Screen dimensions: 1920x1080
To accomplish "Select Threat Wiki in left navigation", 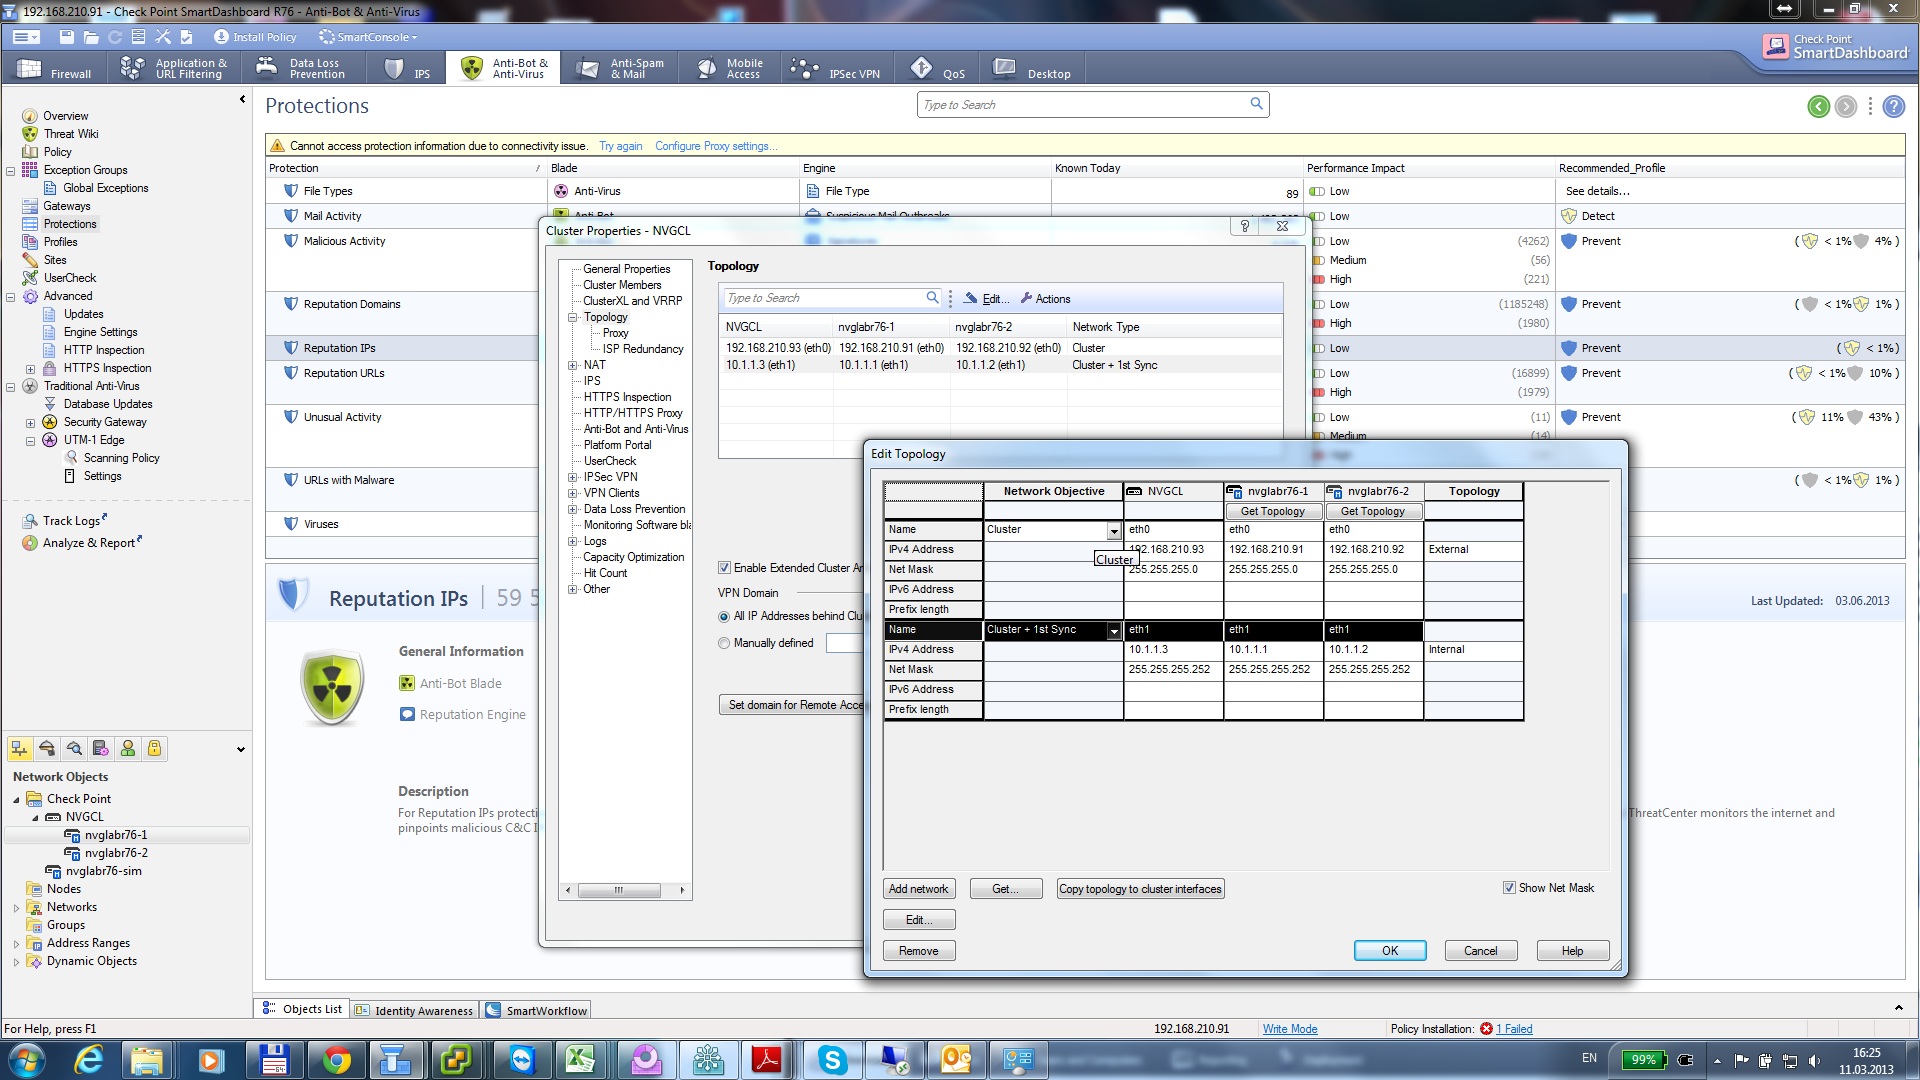I will coord(70,134).
